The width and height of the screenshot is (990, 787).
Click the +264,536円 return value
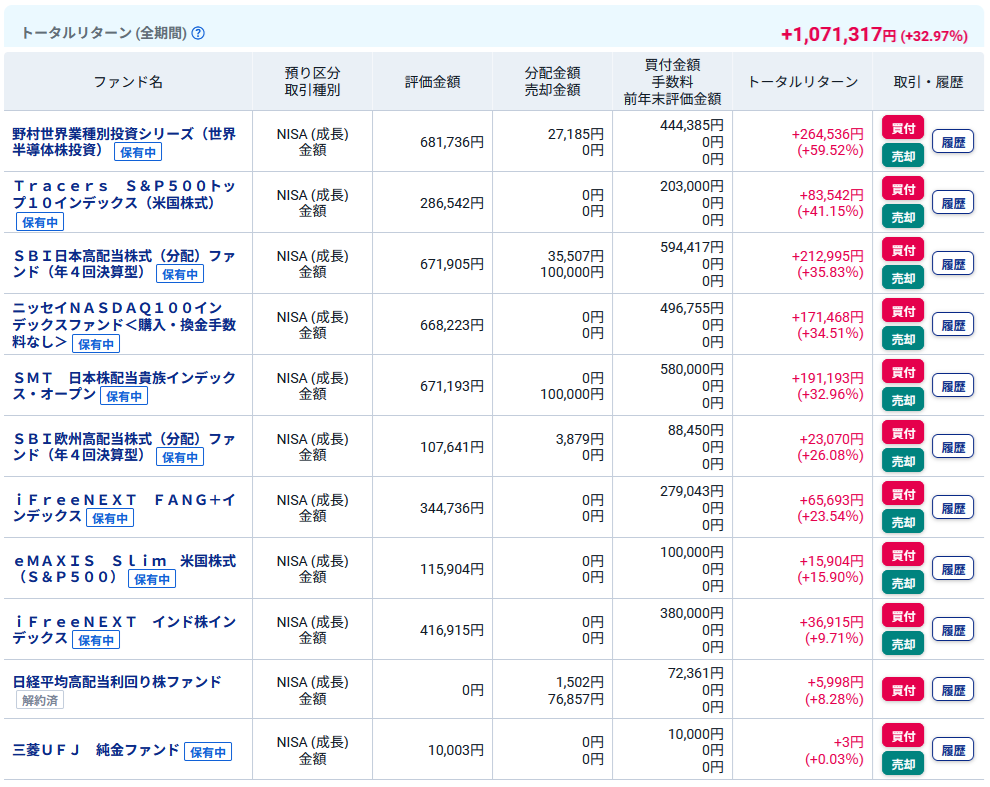(827, 134)
